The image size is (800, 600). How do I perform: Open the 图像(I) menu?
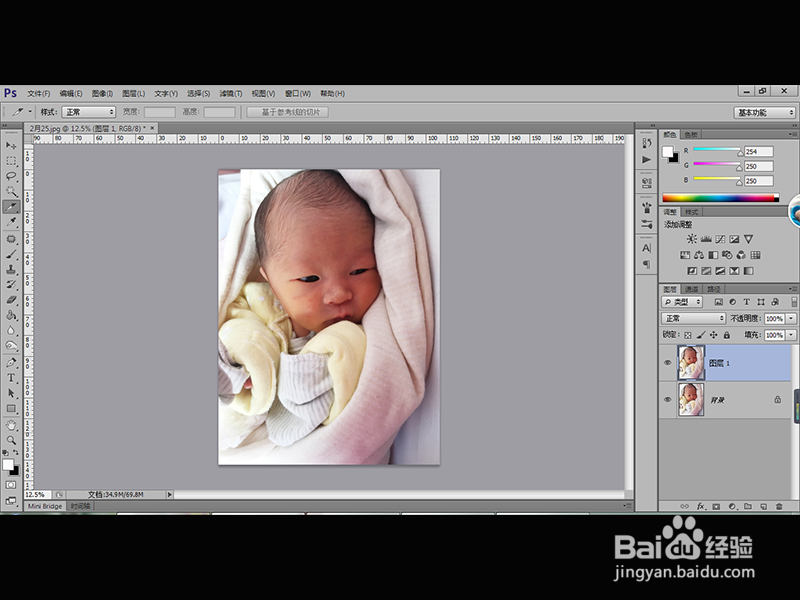click(x=102, y=93)
